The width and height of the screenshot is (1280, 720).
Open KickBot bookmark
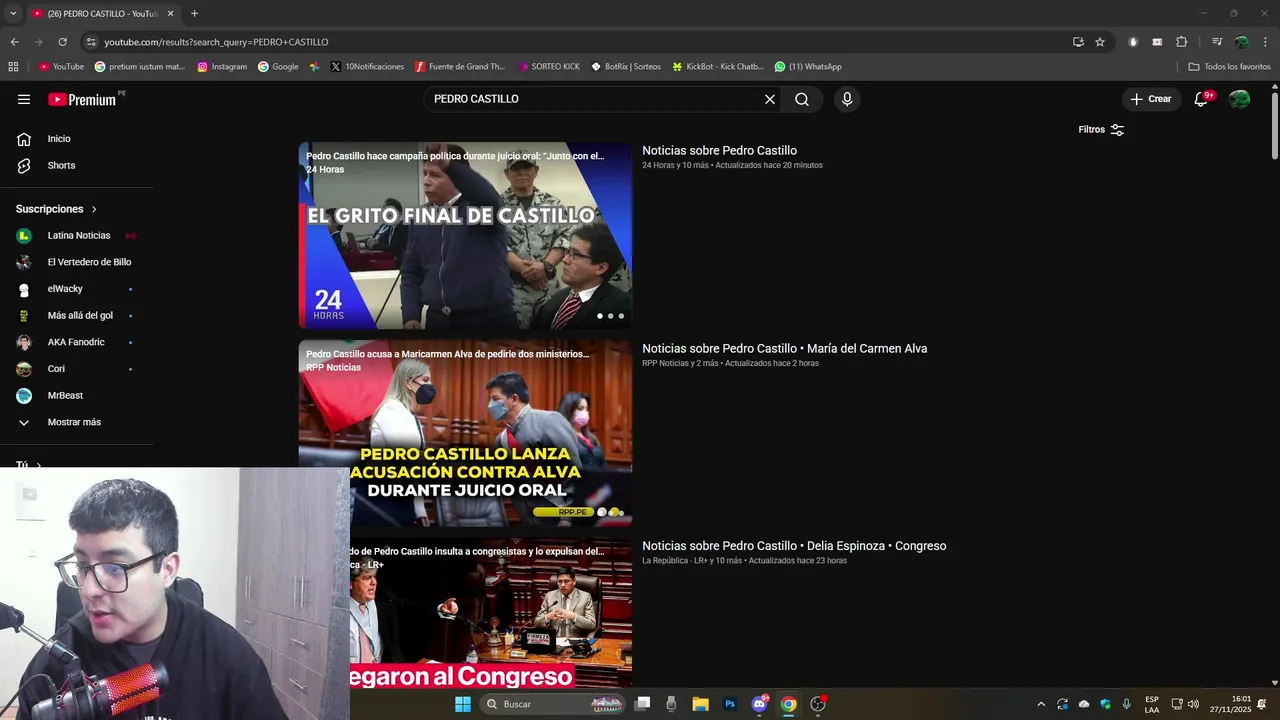click(x=718, y=67)
